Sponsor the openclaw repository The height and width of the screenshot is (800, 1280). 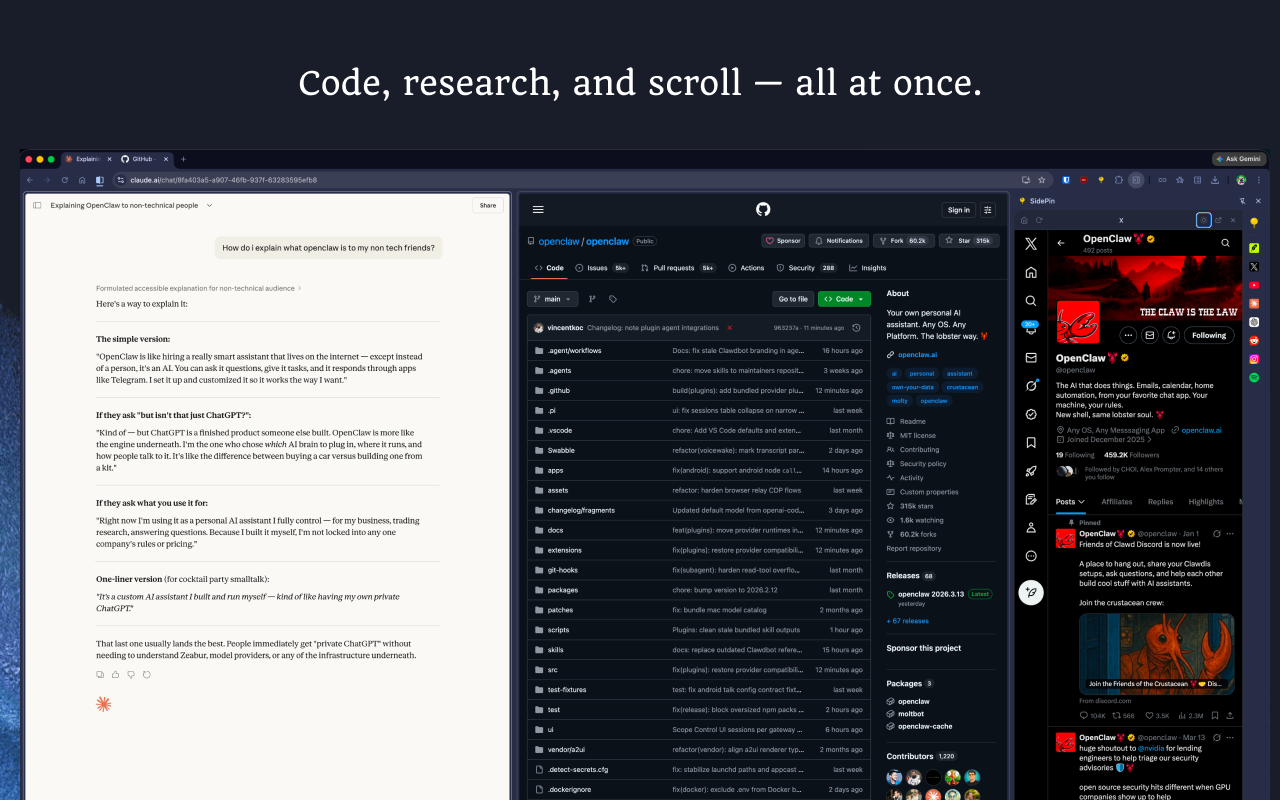pos(784,241)
